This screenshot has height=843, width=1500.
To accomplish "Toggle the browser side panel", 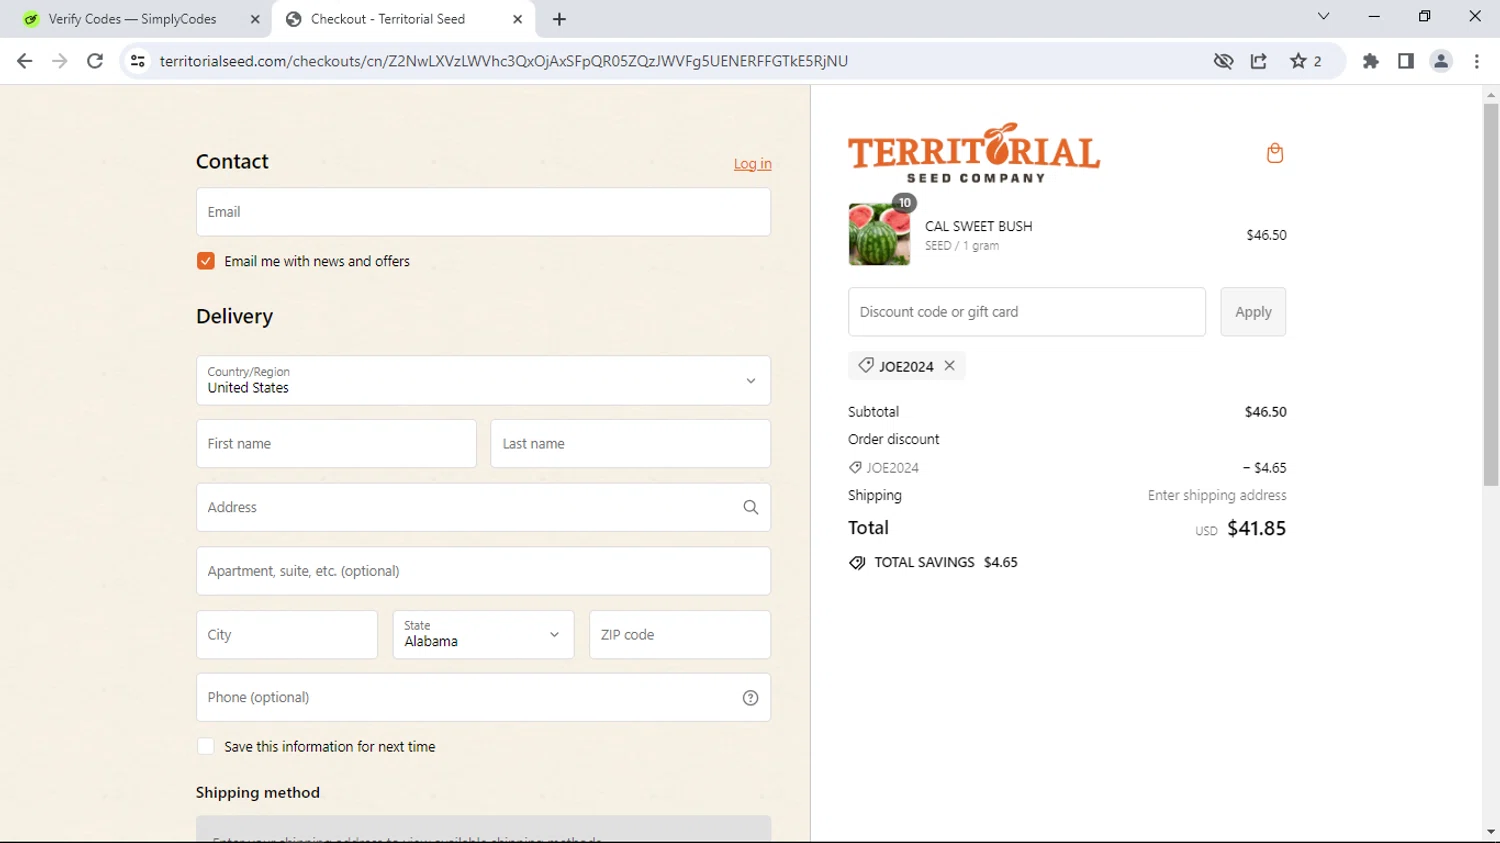I will click(1406, 61).
